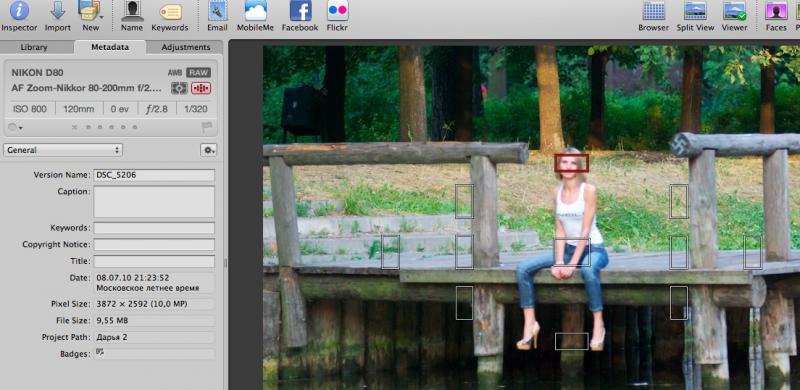Click the Badges indicator icon

pyautogui.click(x=100, y=352)
